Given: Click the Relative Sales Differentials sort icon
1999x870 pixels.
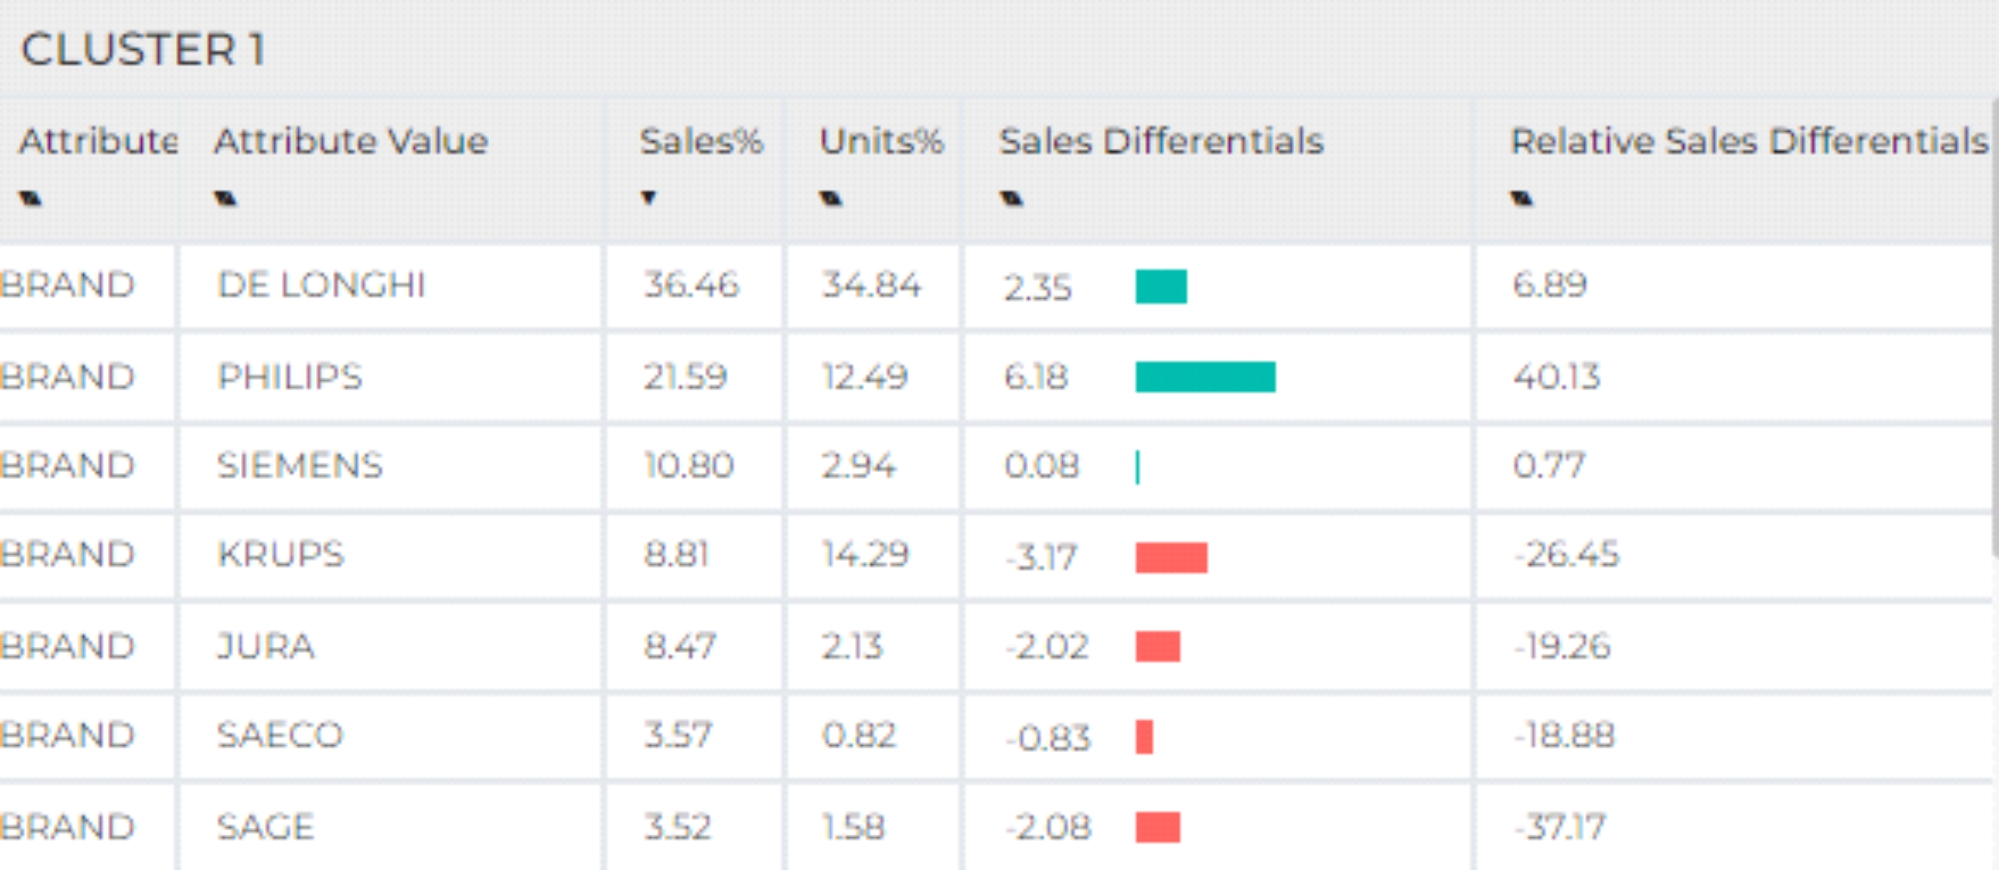Looking at the screenshot, I should point(1521,199).
